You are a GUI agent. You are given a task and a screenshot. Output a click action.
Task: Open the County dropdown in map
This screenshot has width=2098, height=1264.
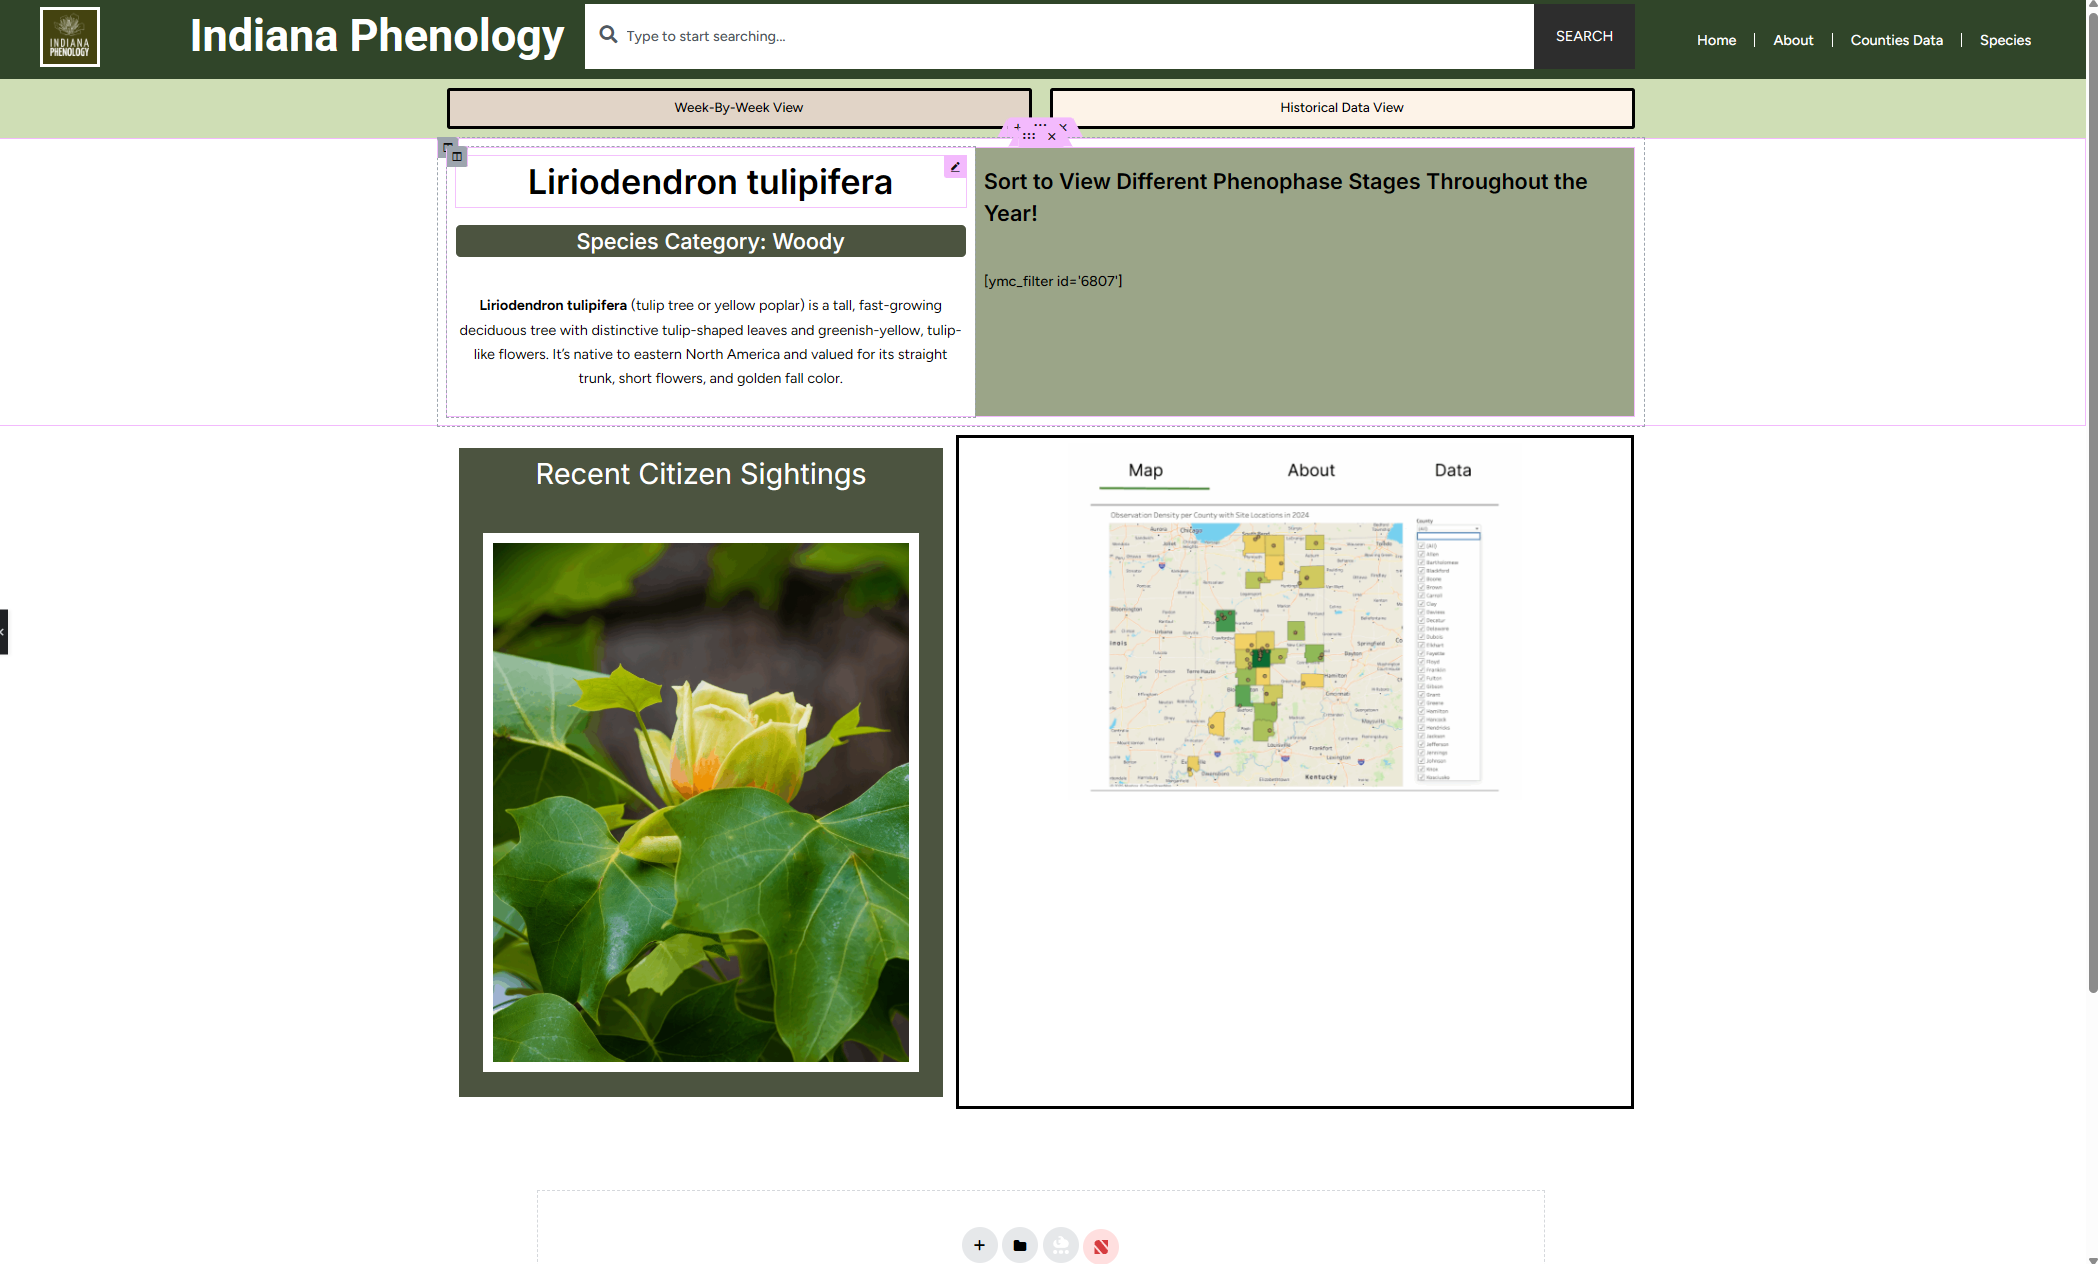click(x=1447, y=529)
